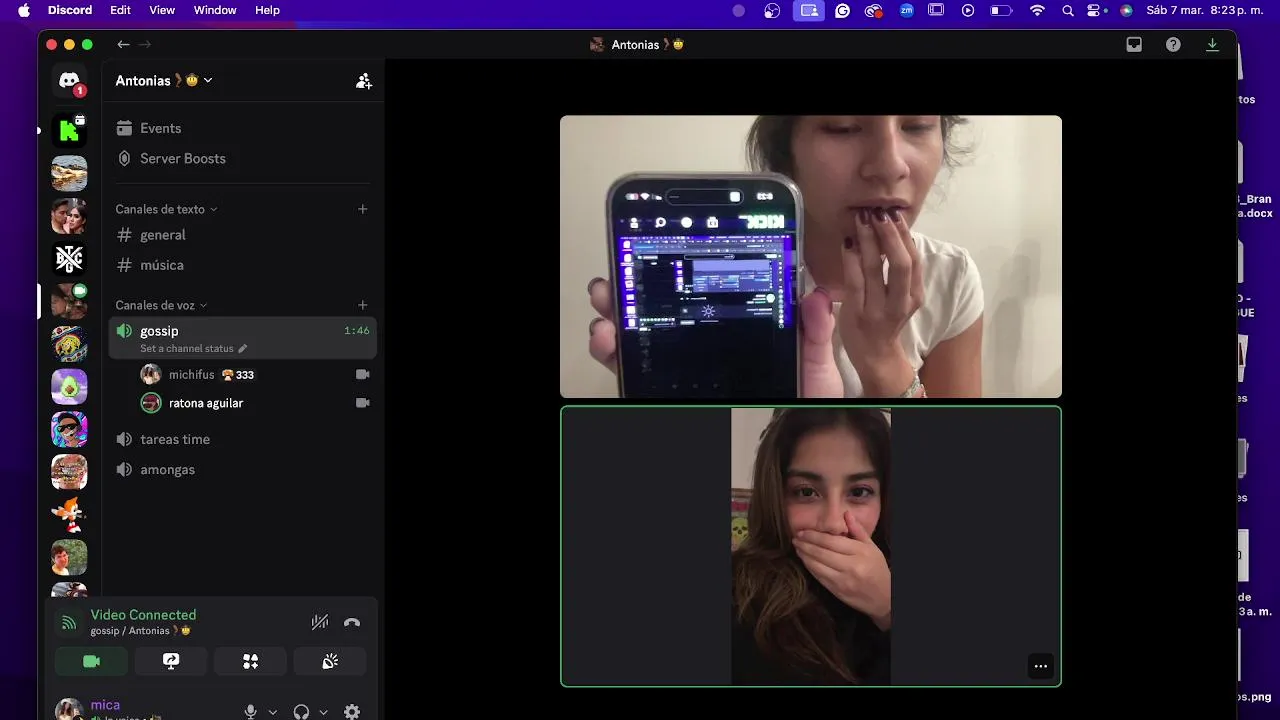Open mica user profile panel

(140, 710)
